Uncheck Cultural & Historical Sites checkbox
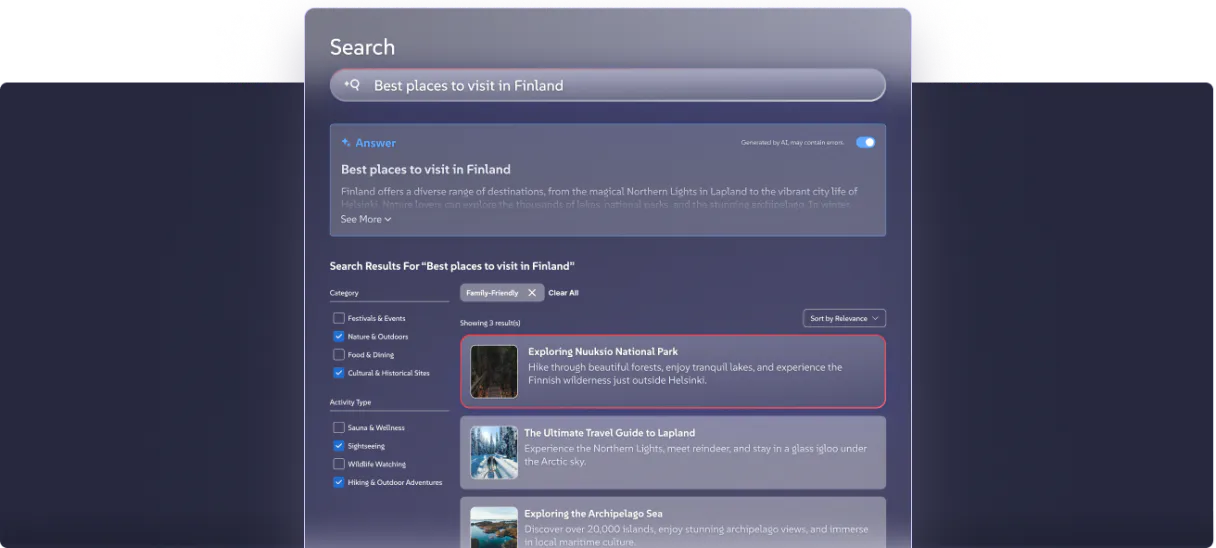 click(x=339, y=372)
